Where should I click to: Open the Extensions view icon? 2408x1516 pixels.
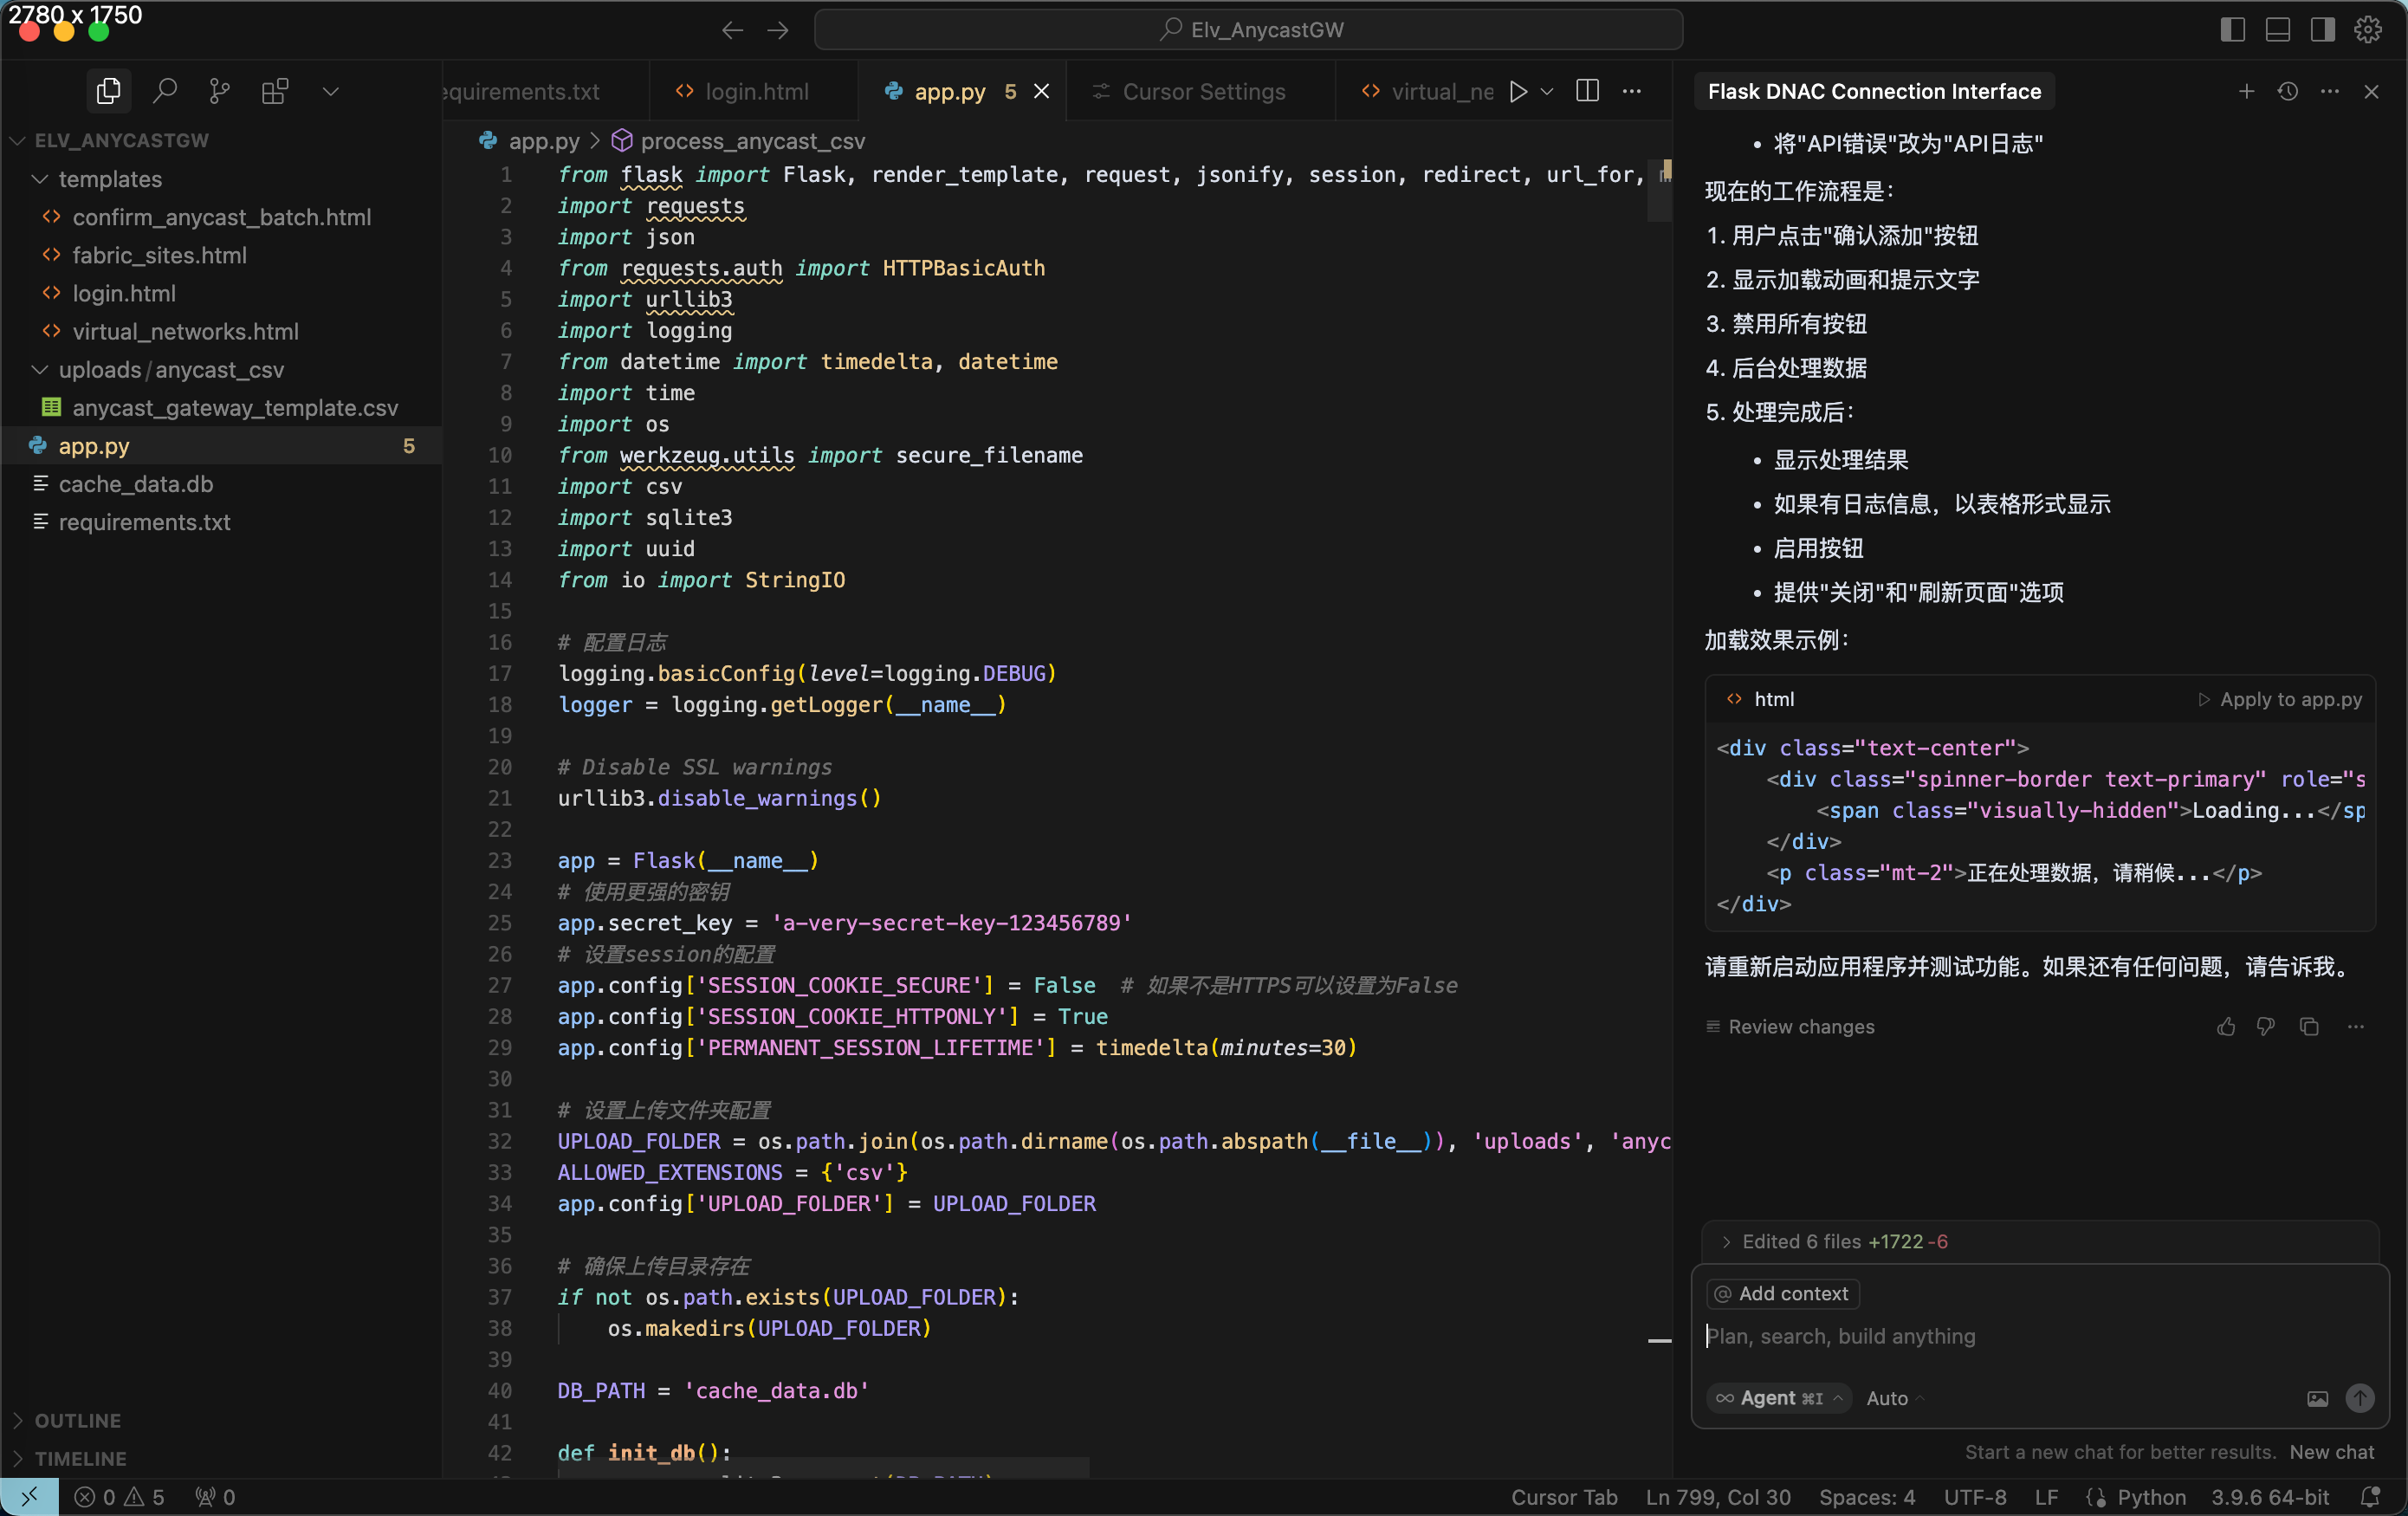275,91
